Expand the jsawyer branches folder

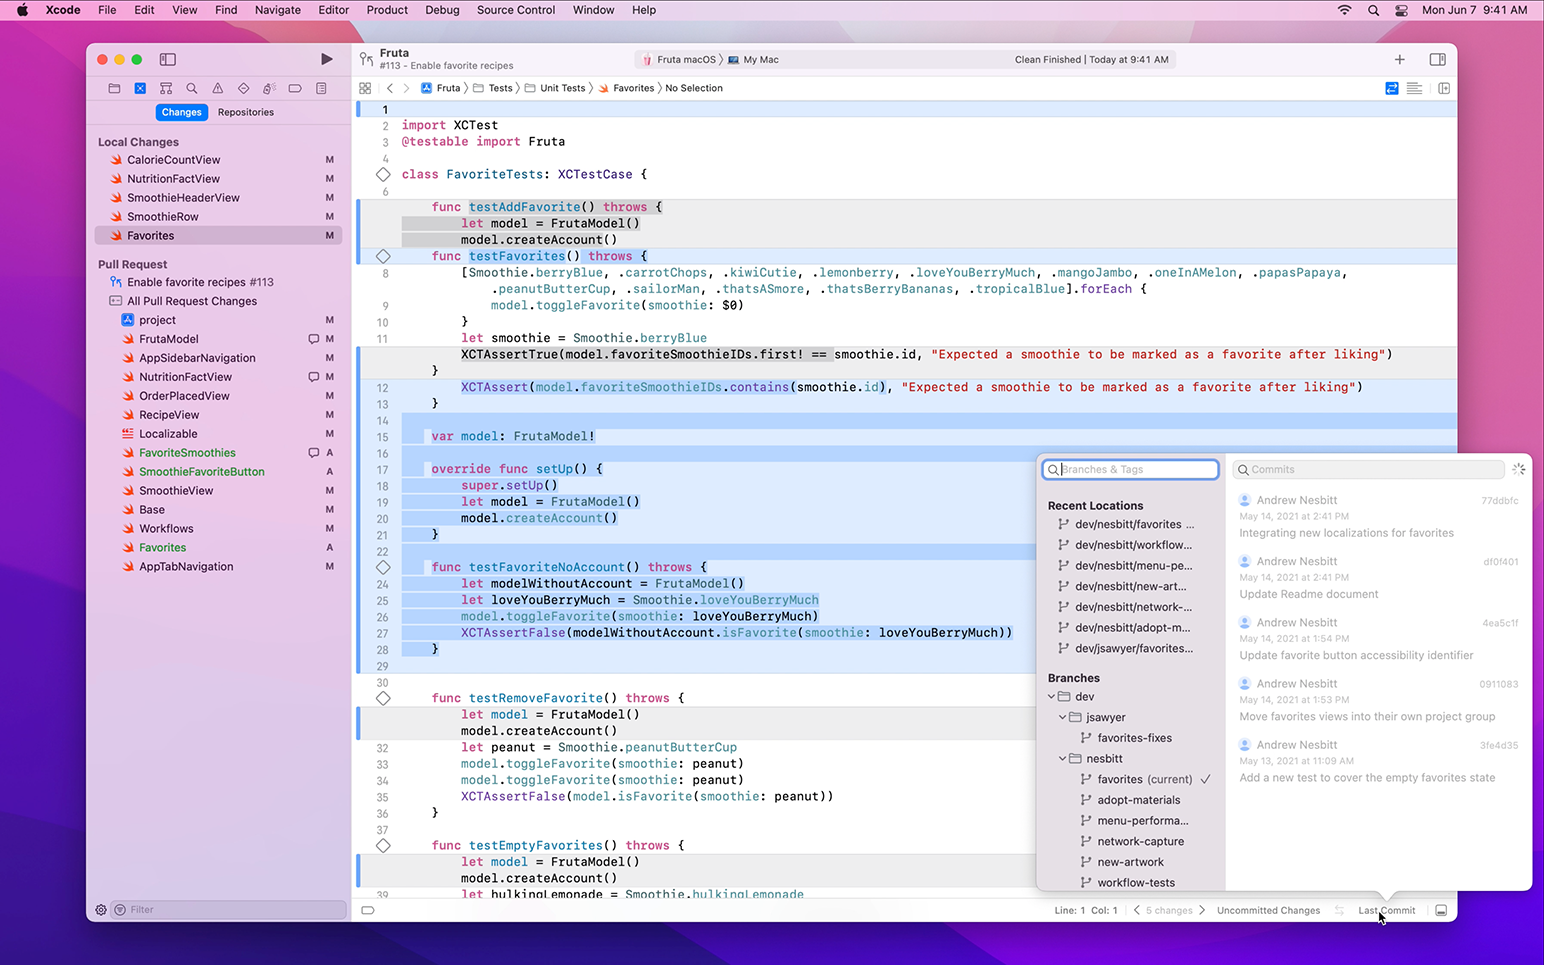(x=1063, y=717)
